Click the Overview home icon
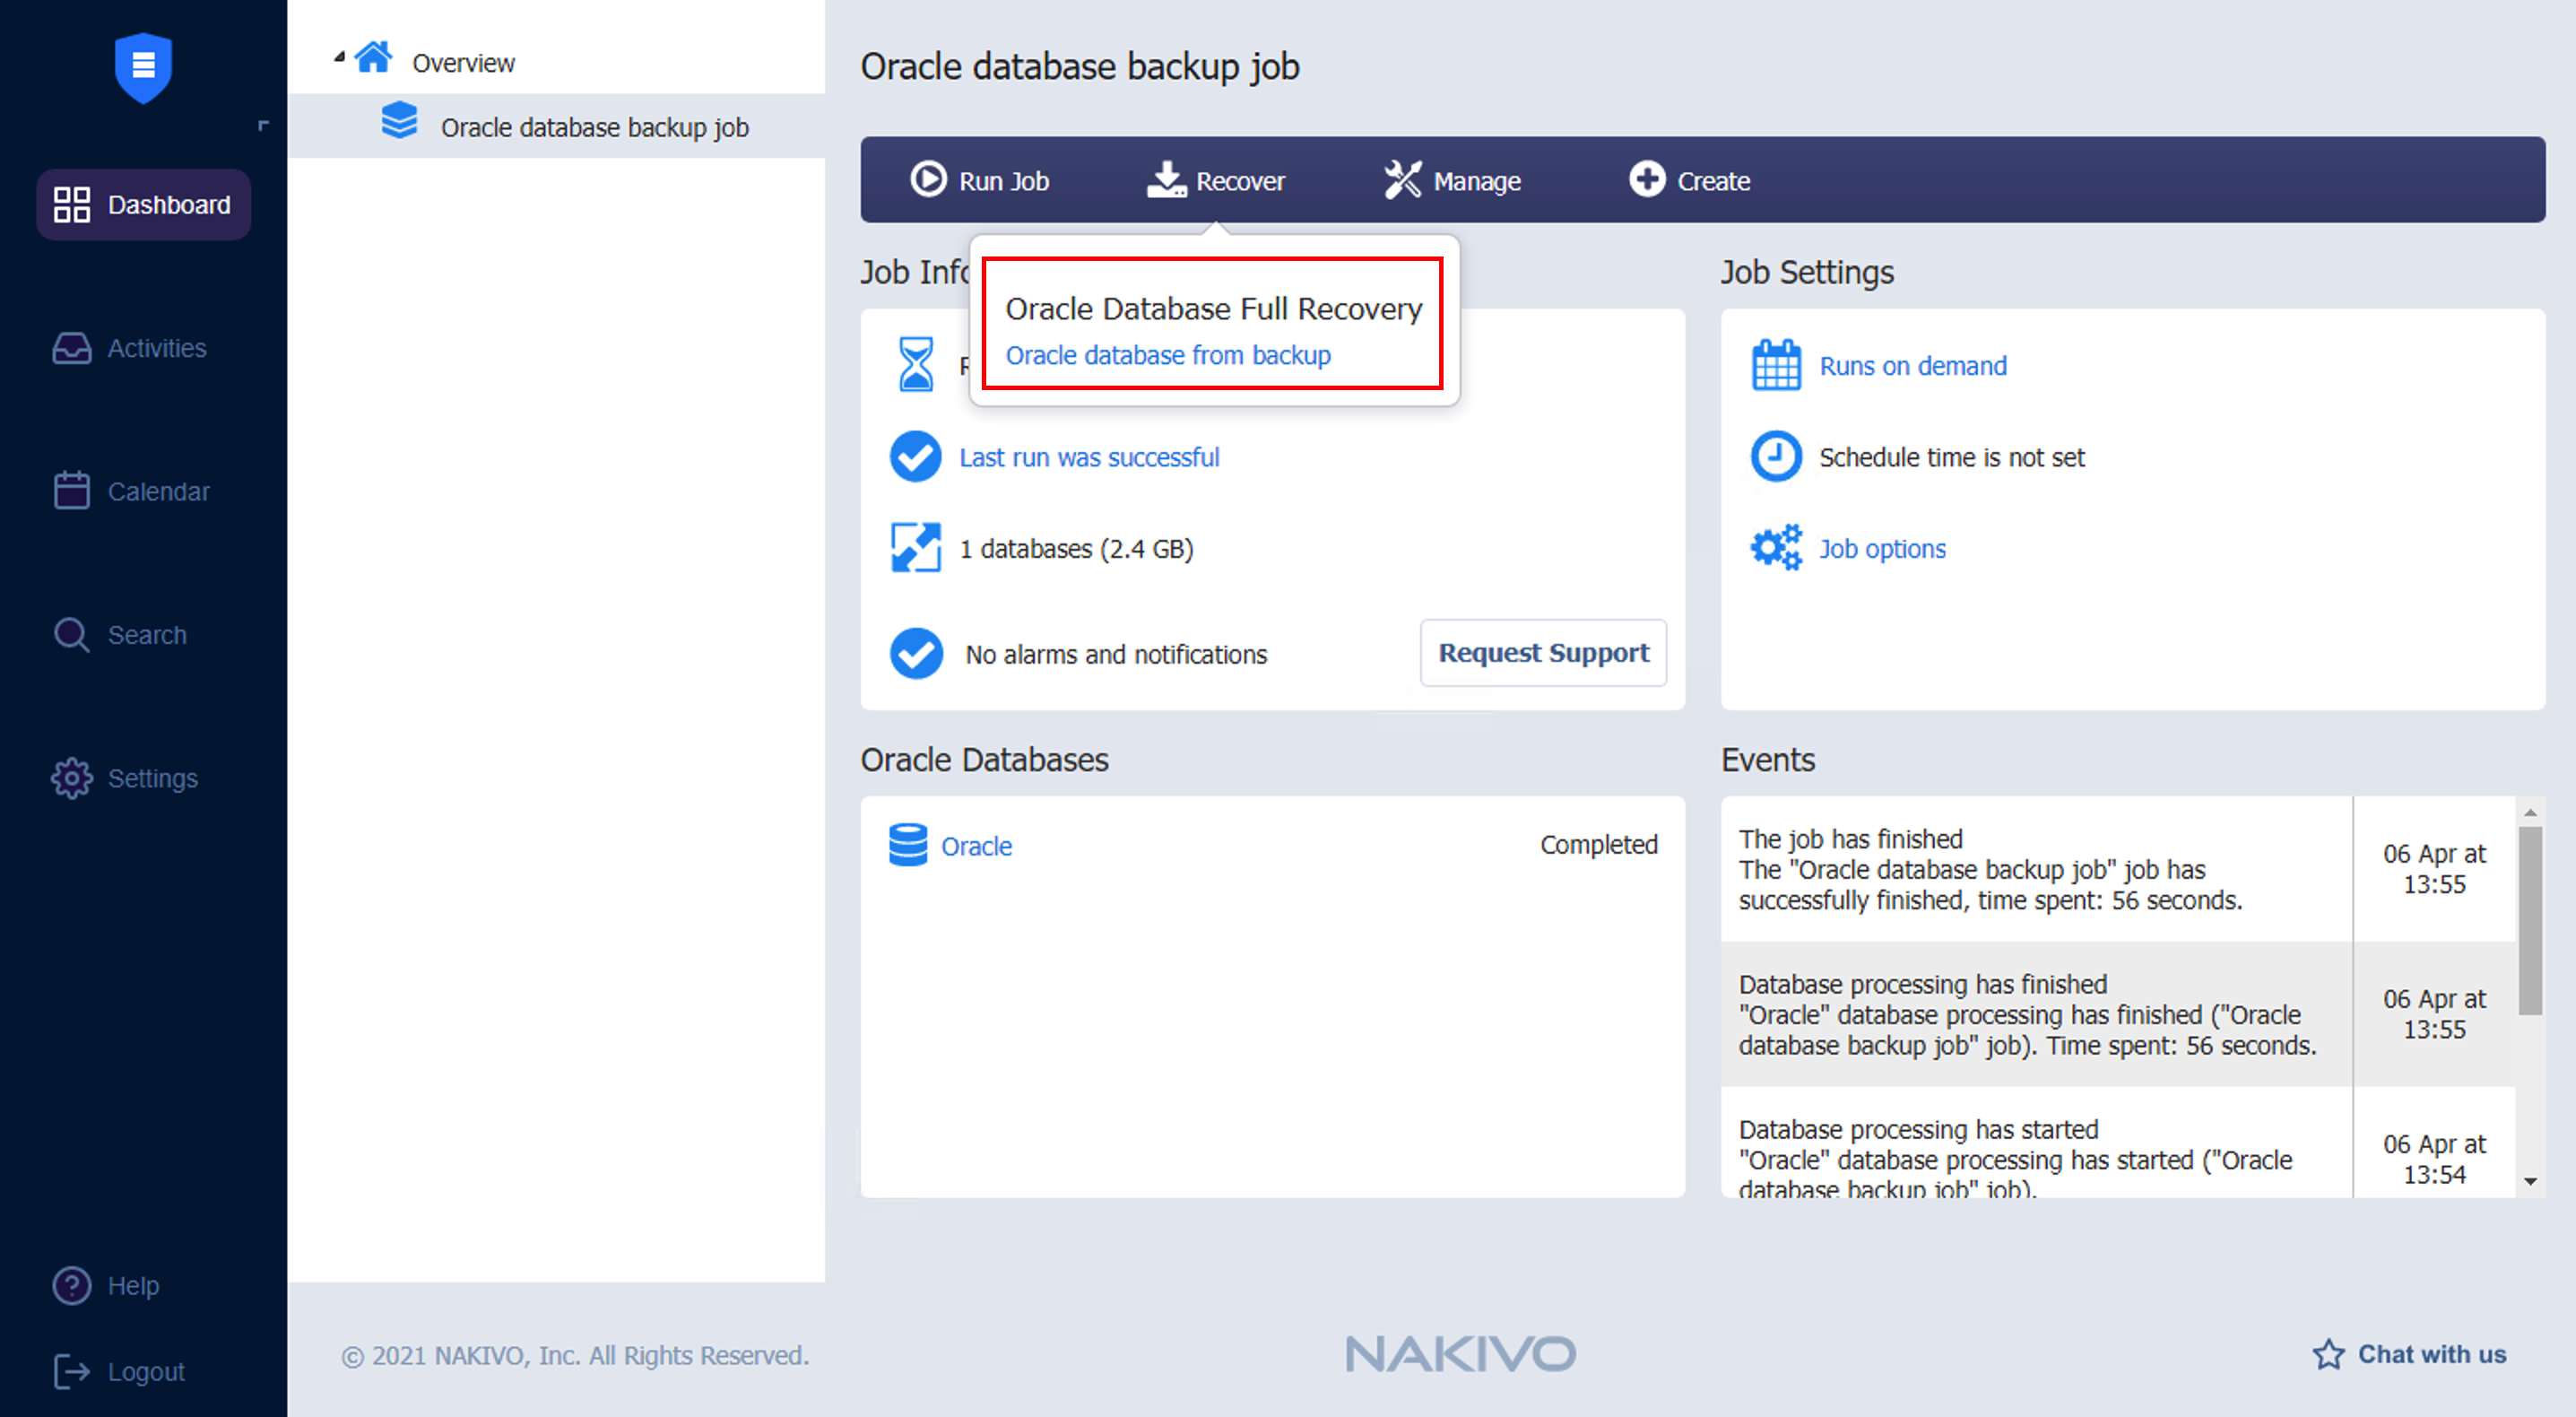This screenshot has width=2576, height=1417. coord(374,57)
